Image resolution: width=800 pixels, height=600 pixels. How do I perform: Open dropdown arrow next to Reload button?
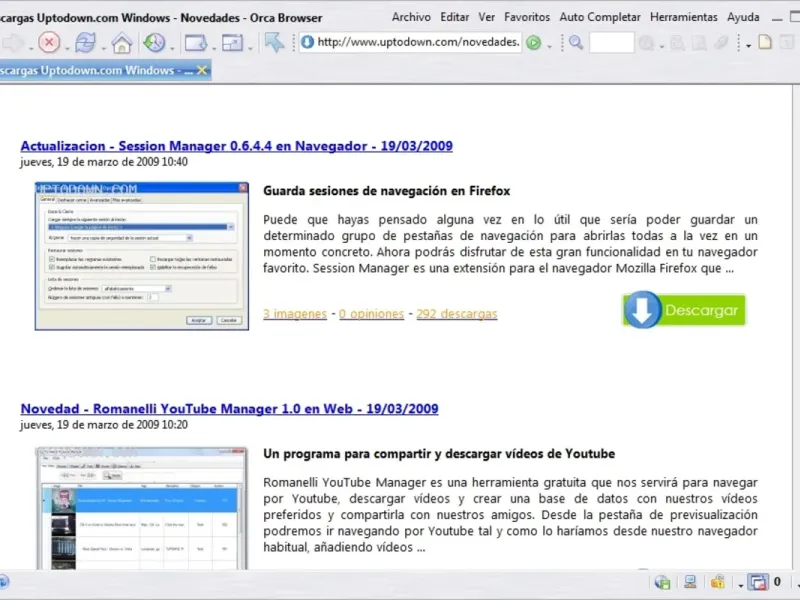pos(103,48)
